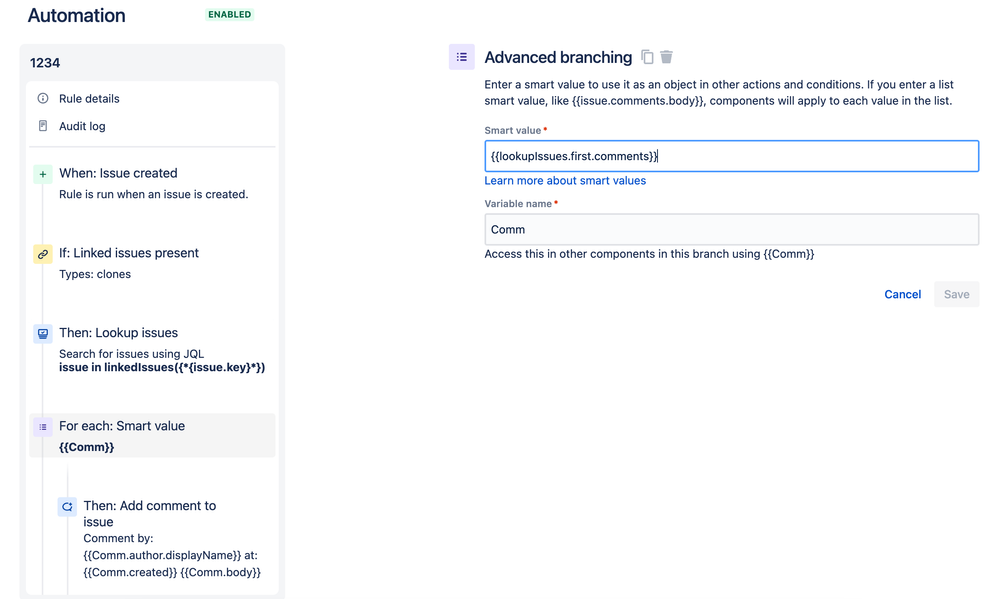Open the When: Issue created trigger component

pyautogui.click(x=120, y=173)
